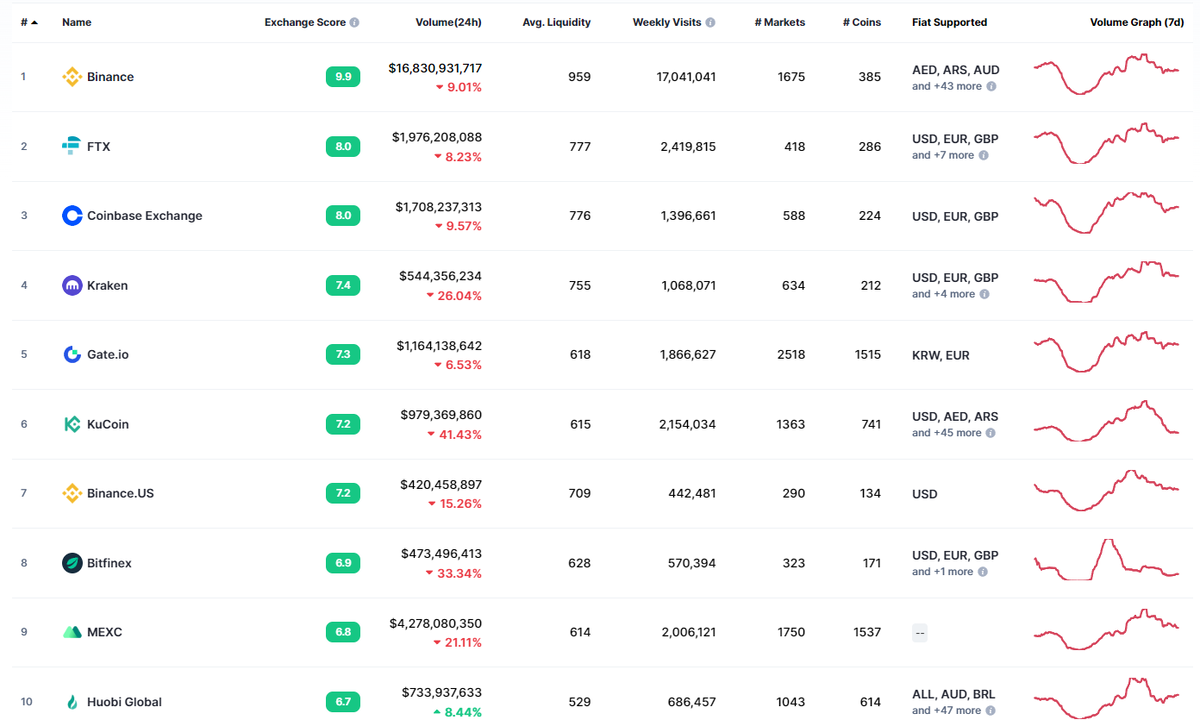1200x720 pixels.
Task: Open the Coinbase Exchange link
Action: [145, 215]
